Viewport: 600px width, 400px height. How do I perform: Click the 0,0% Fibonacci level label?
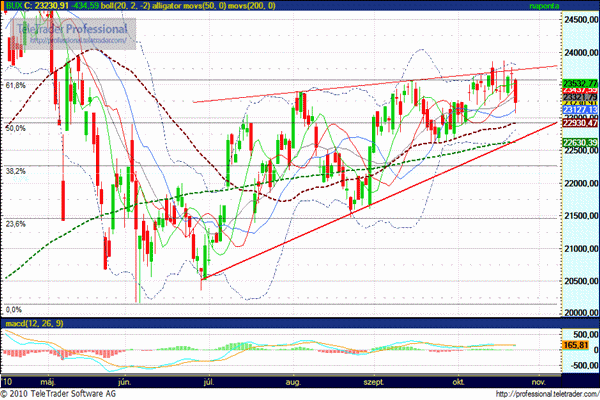pos(14,310)
